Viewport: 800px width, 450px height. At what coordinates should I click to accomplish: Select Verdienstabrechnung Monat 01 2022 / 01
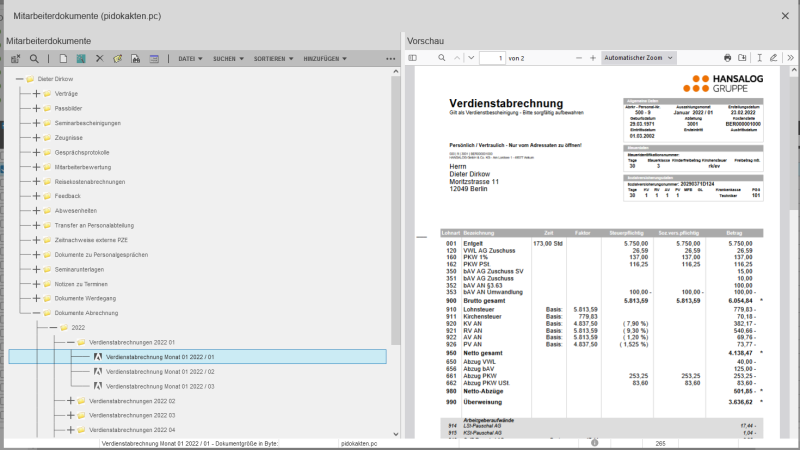pos(197,357)
